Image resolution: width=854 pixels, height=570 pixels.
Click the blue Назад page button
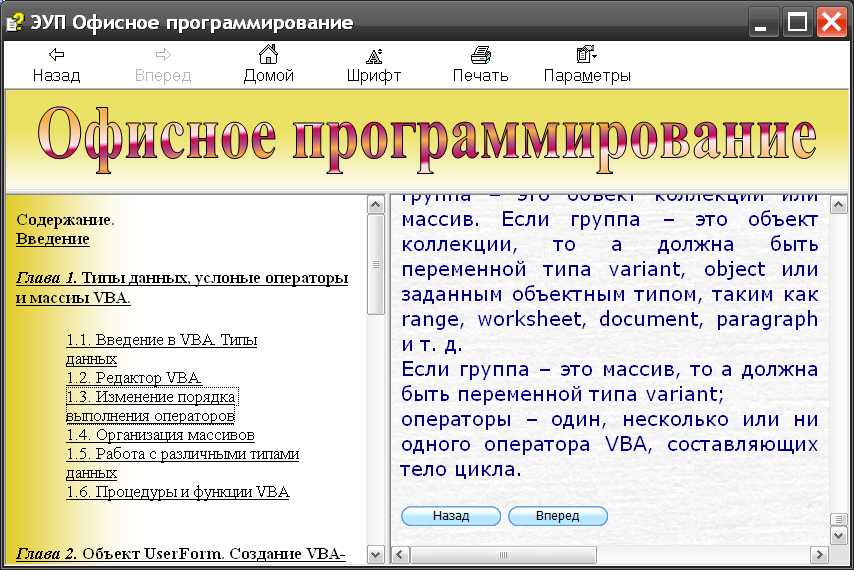[x=451, y=516]
